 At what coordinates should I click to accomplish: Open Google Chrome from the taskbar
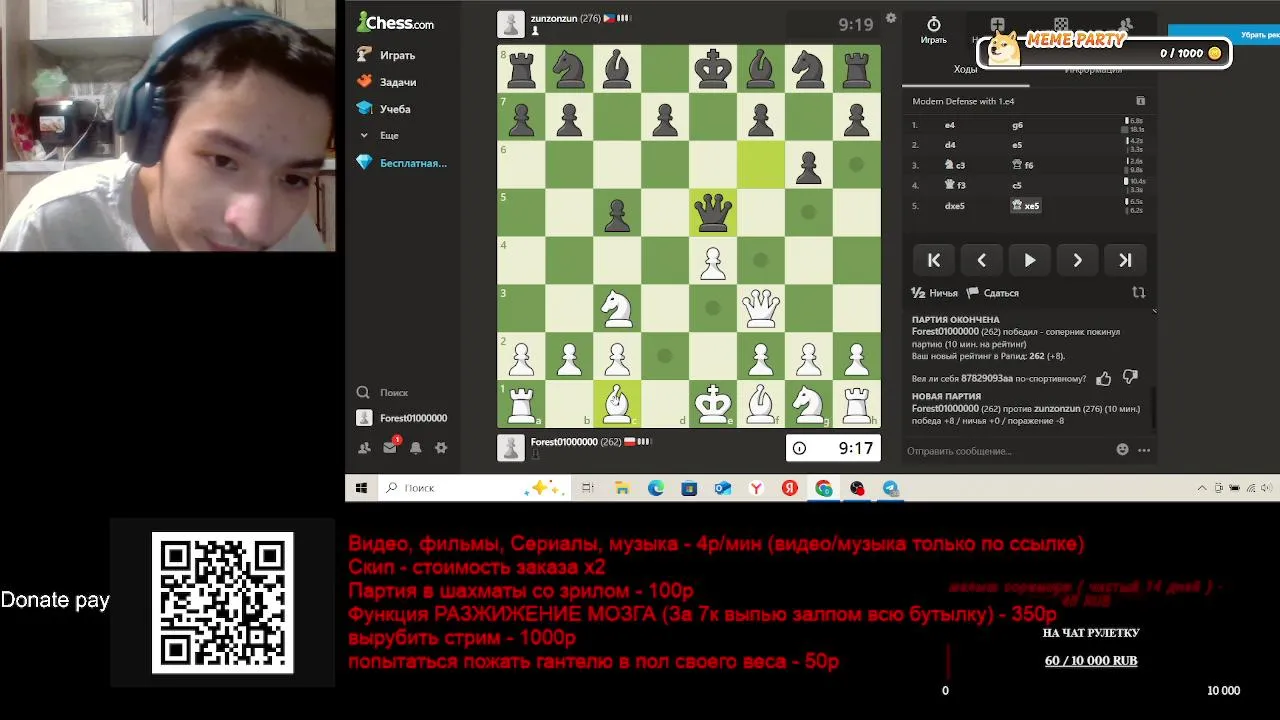(824, 488)
